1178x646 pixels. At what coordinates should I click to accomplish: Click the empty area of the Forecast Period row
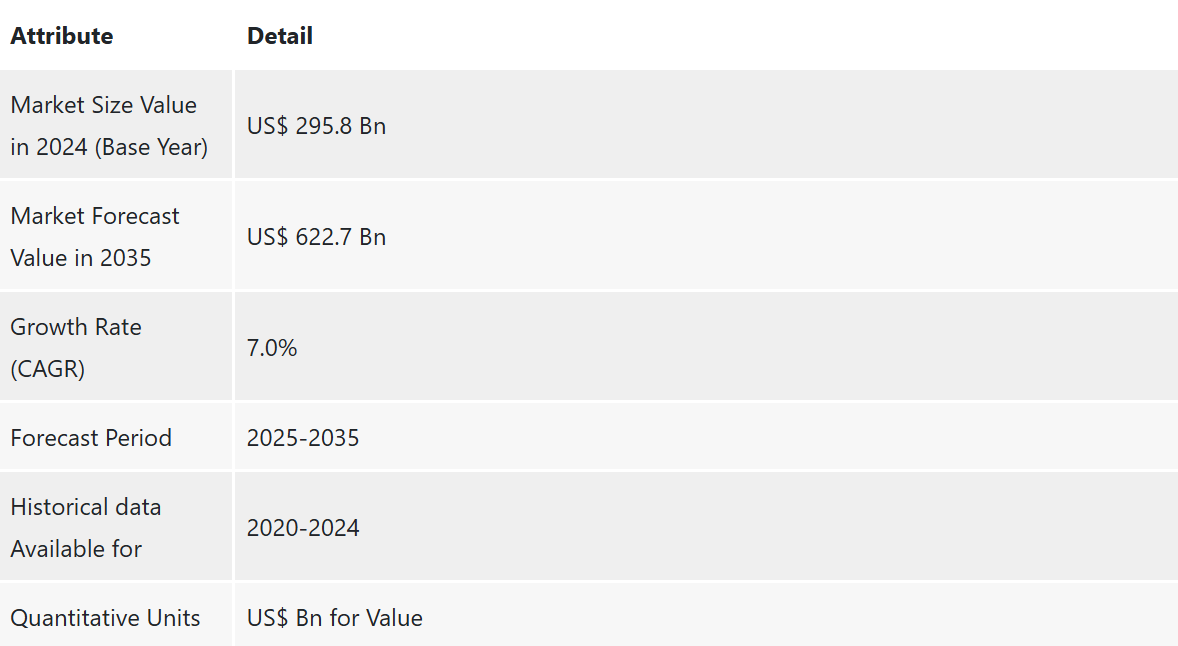[766, 438]
